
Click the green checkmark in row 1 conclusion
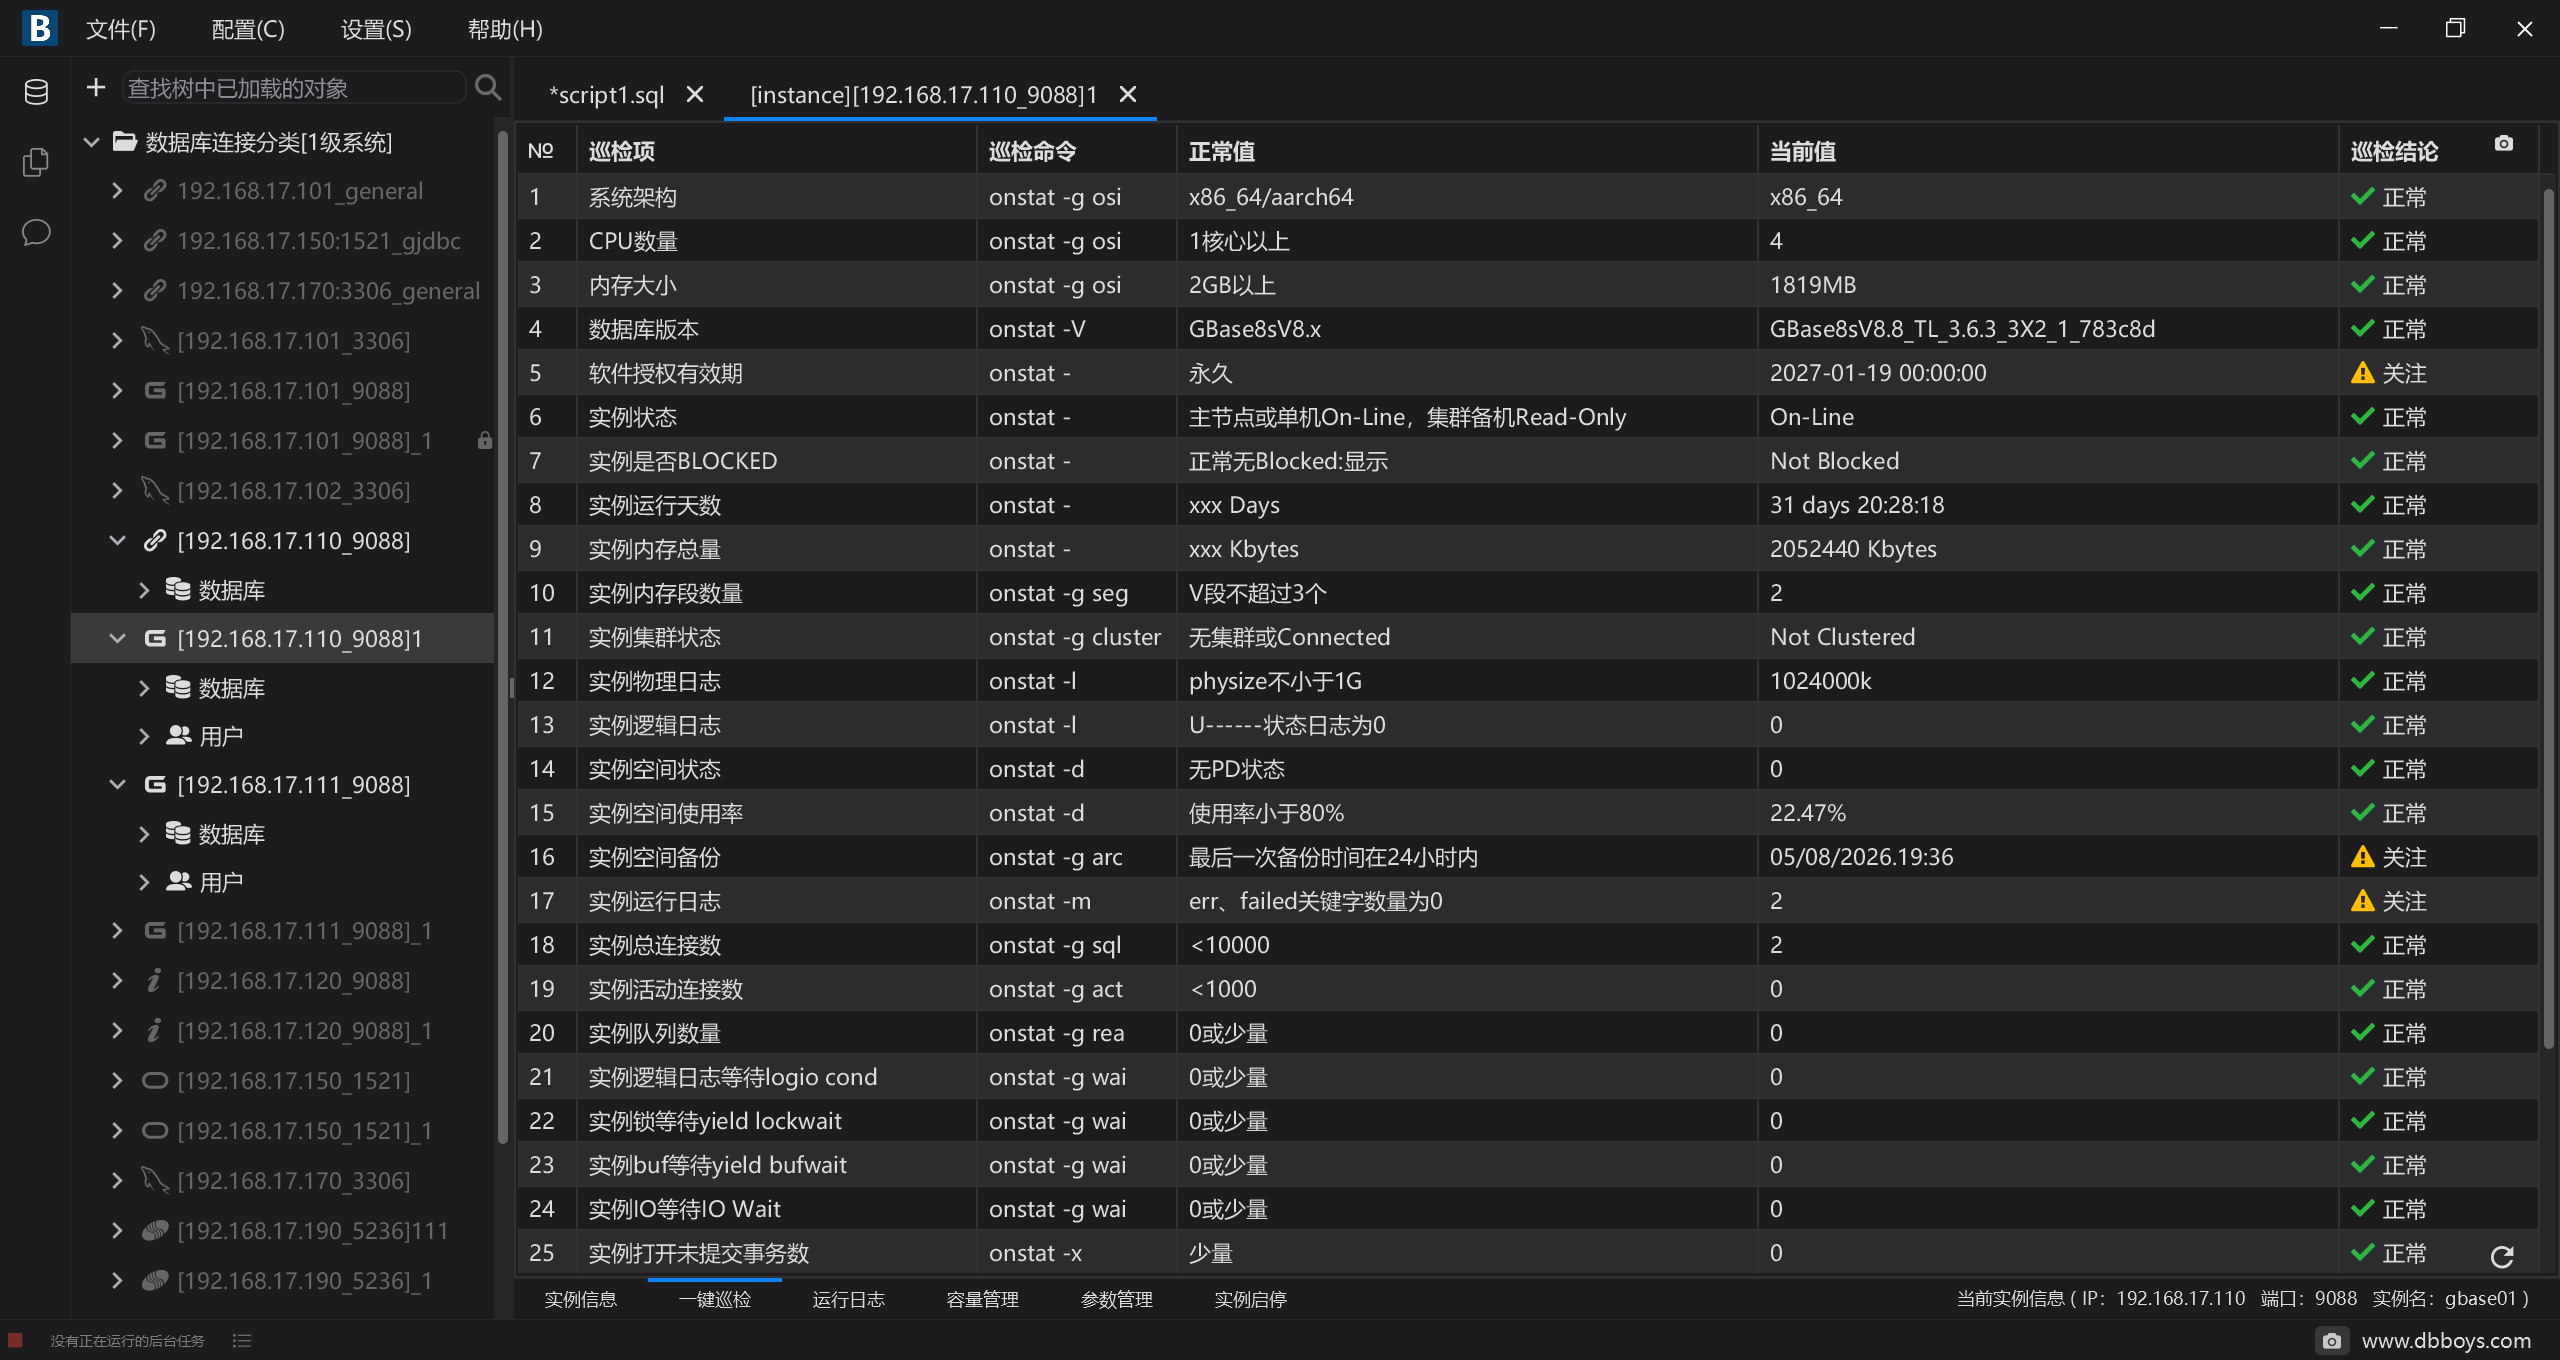[2363, 197]
